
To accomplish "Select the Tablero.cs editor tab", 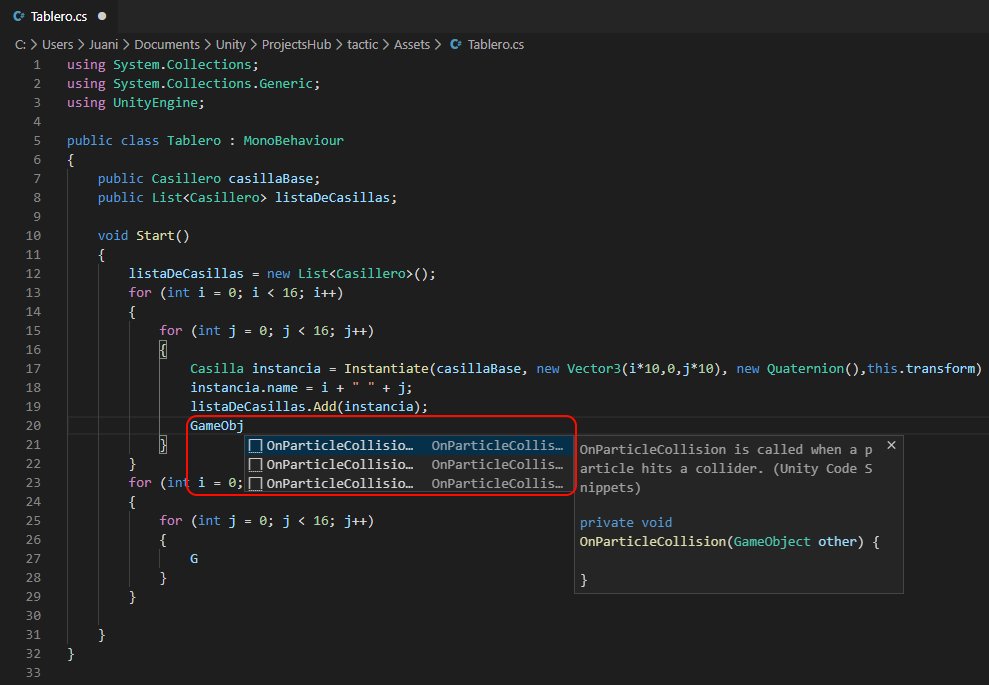I will tap(58, 16).
